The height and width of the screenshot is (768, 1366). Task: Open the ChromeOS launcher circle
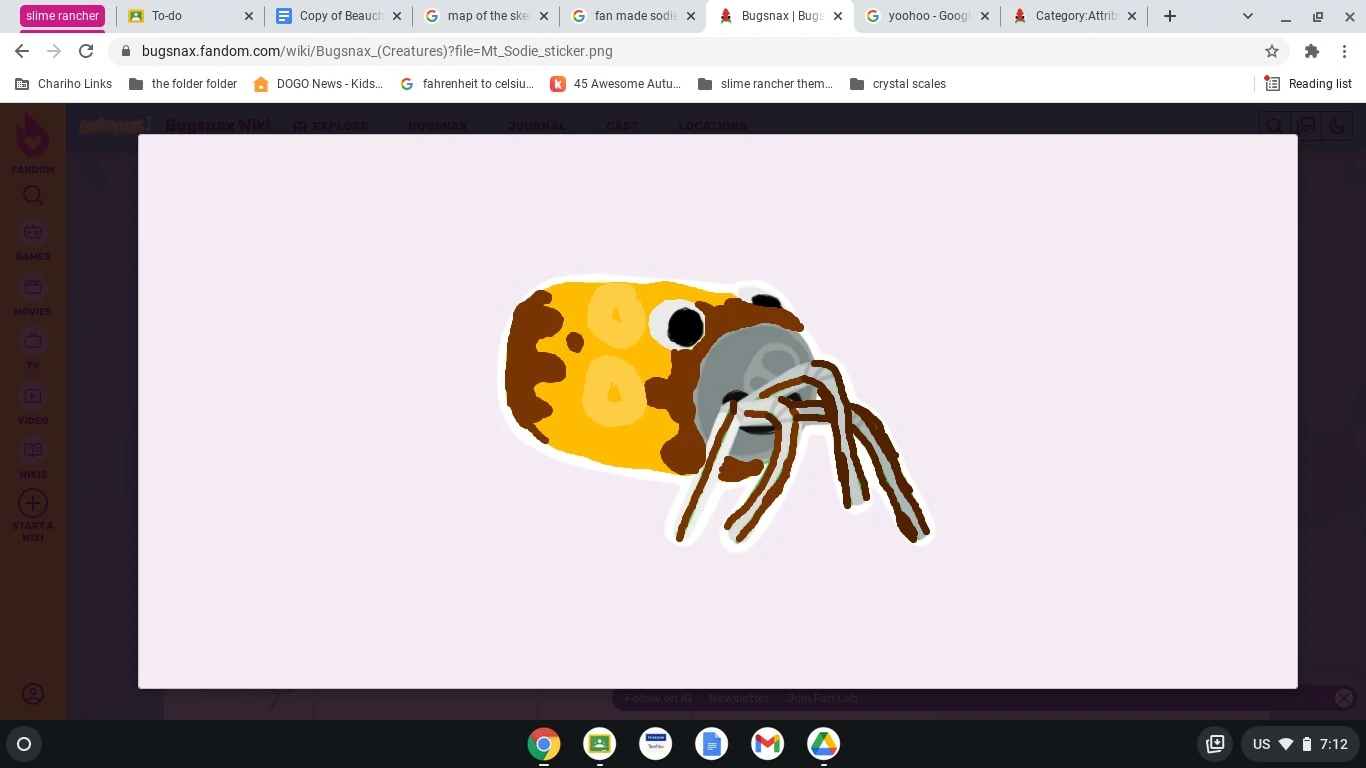(x=24, y=744)
